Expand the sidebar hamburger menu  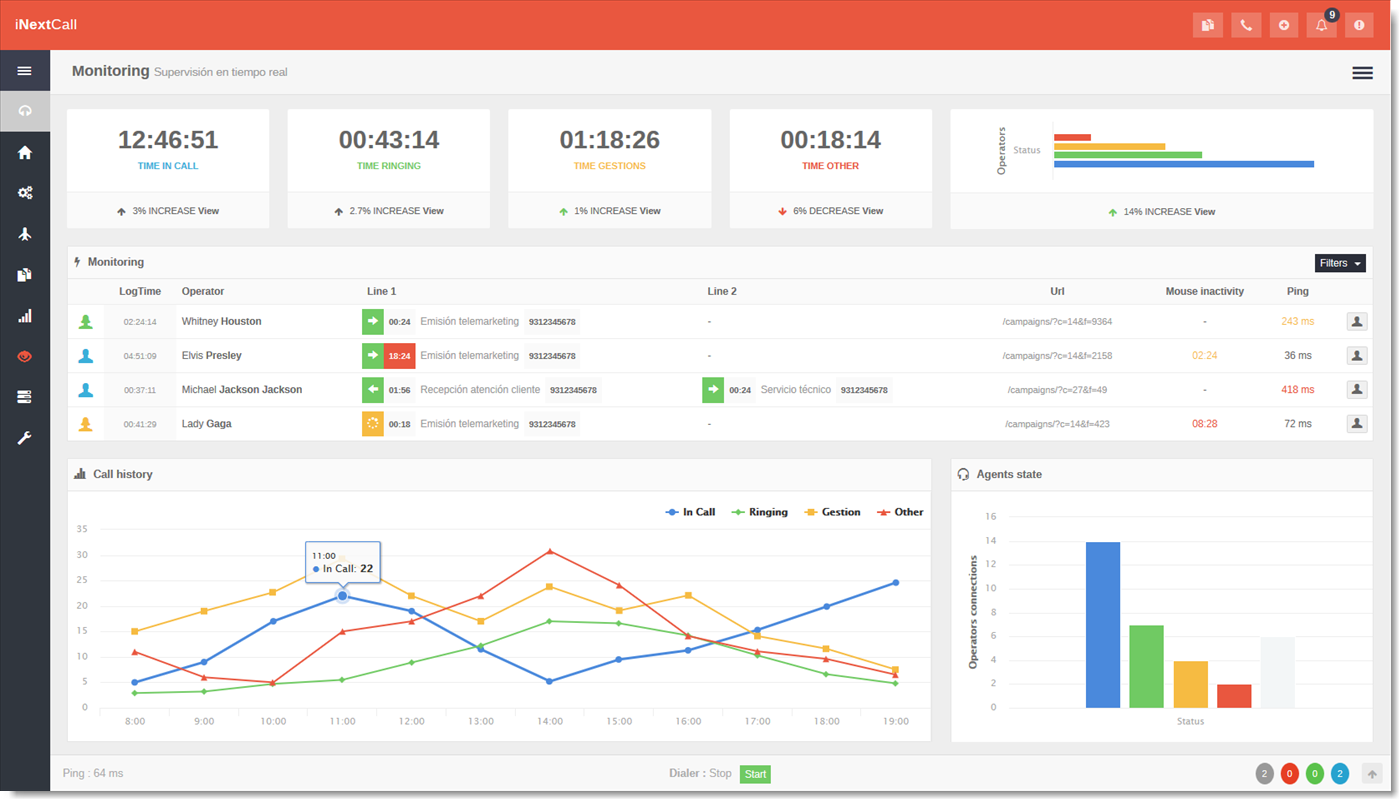[x=25, y=71]
